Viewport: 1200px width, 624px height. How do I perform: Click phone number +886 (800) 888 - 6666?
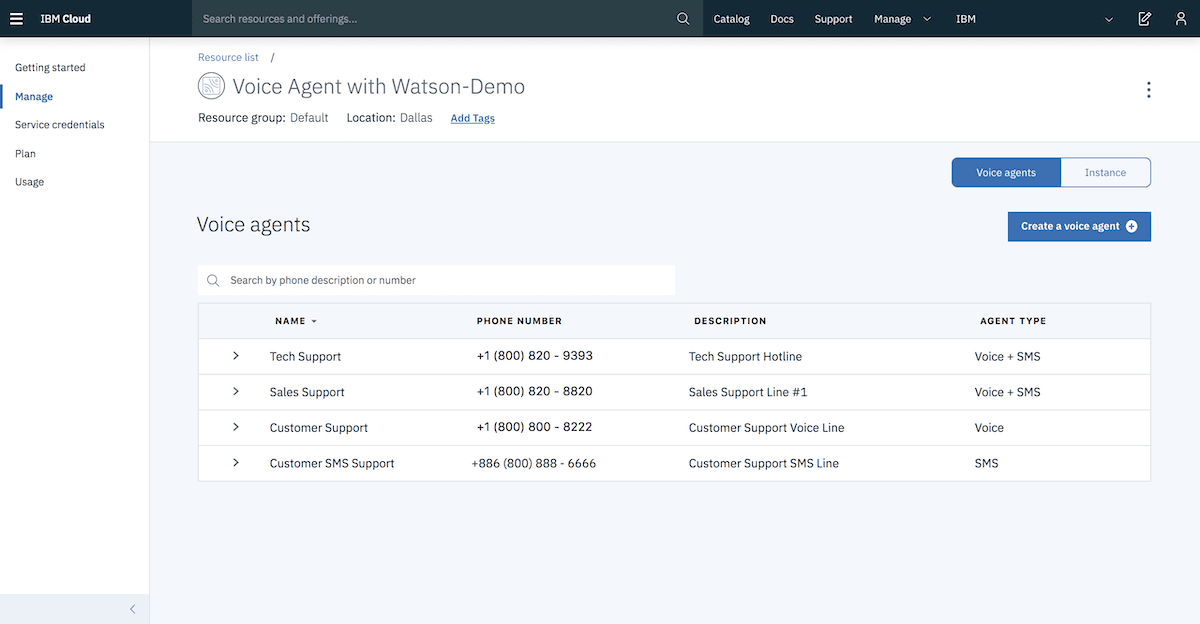coord(534,463)
